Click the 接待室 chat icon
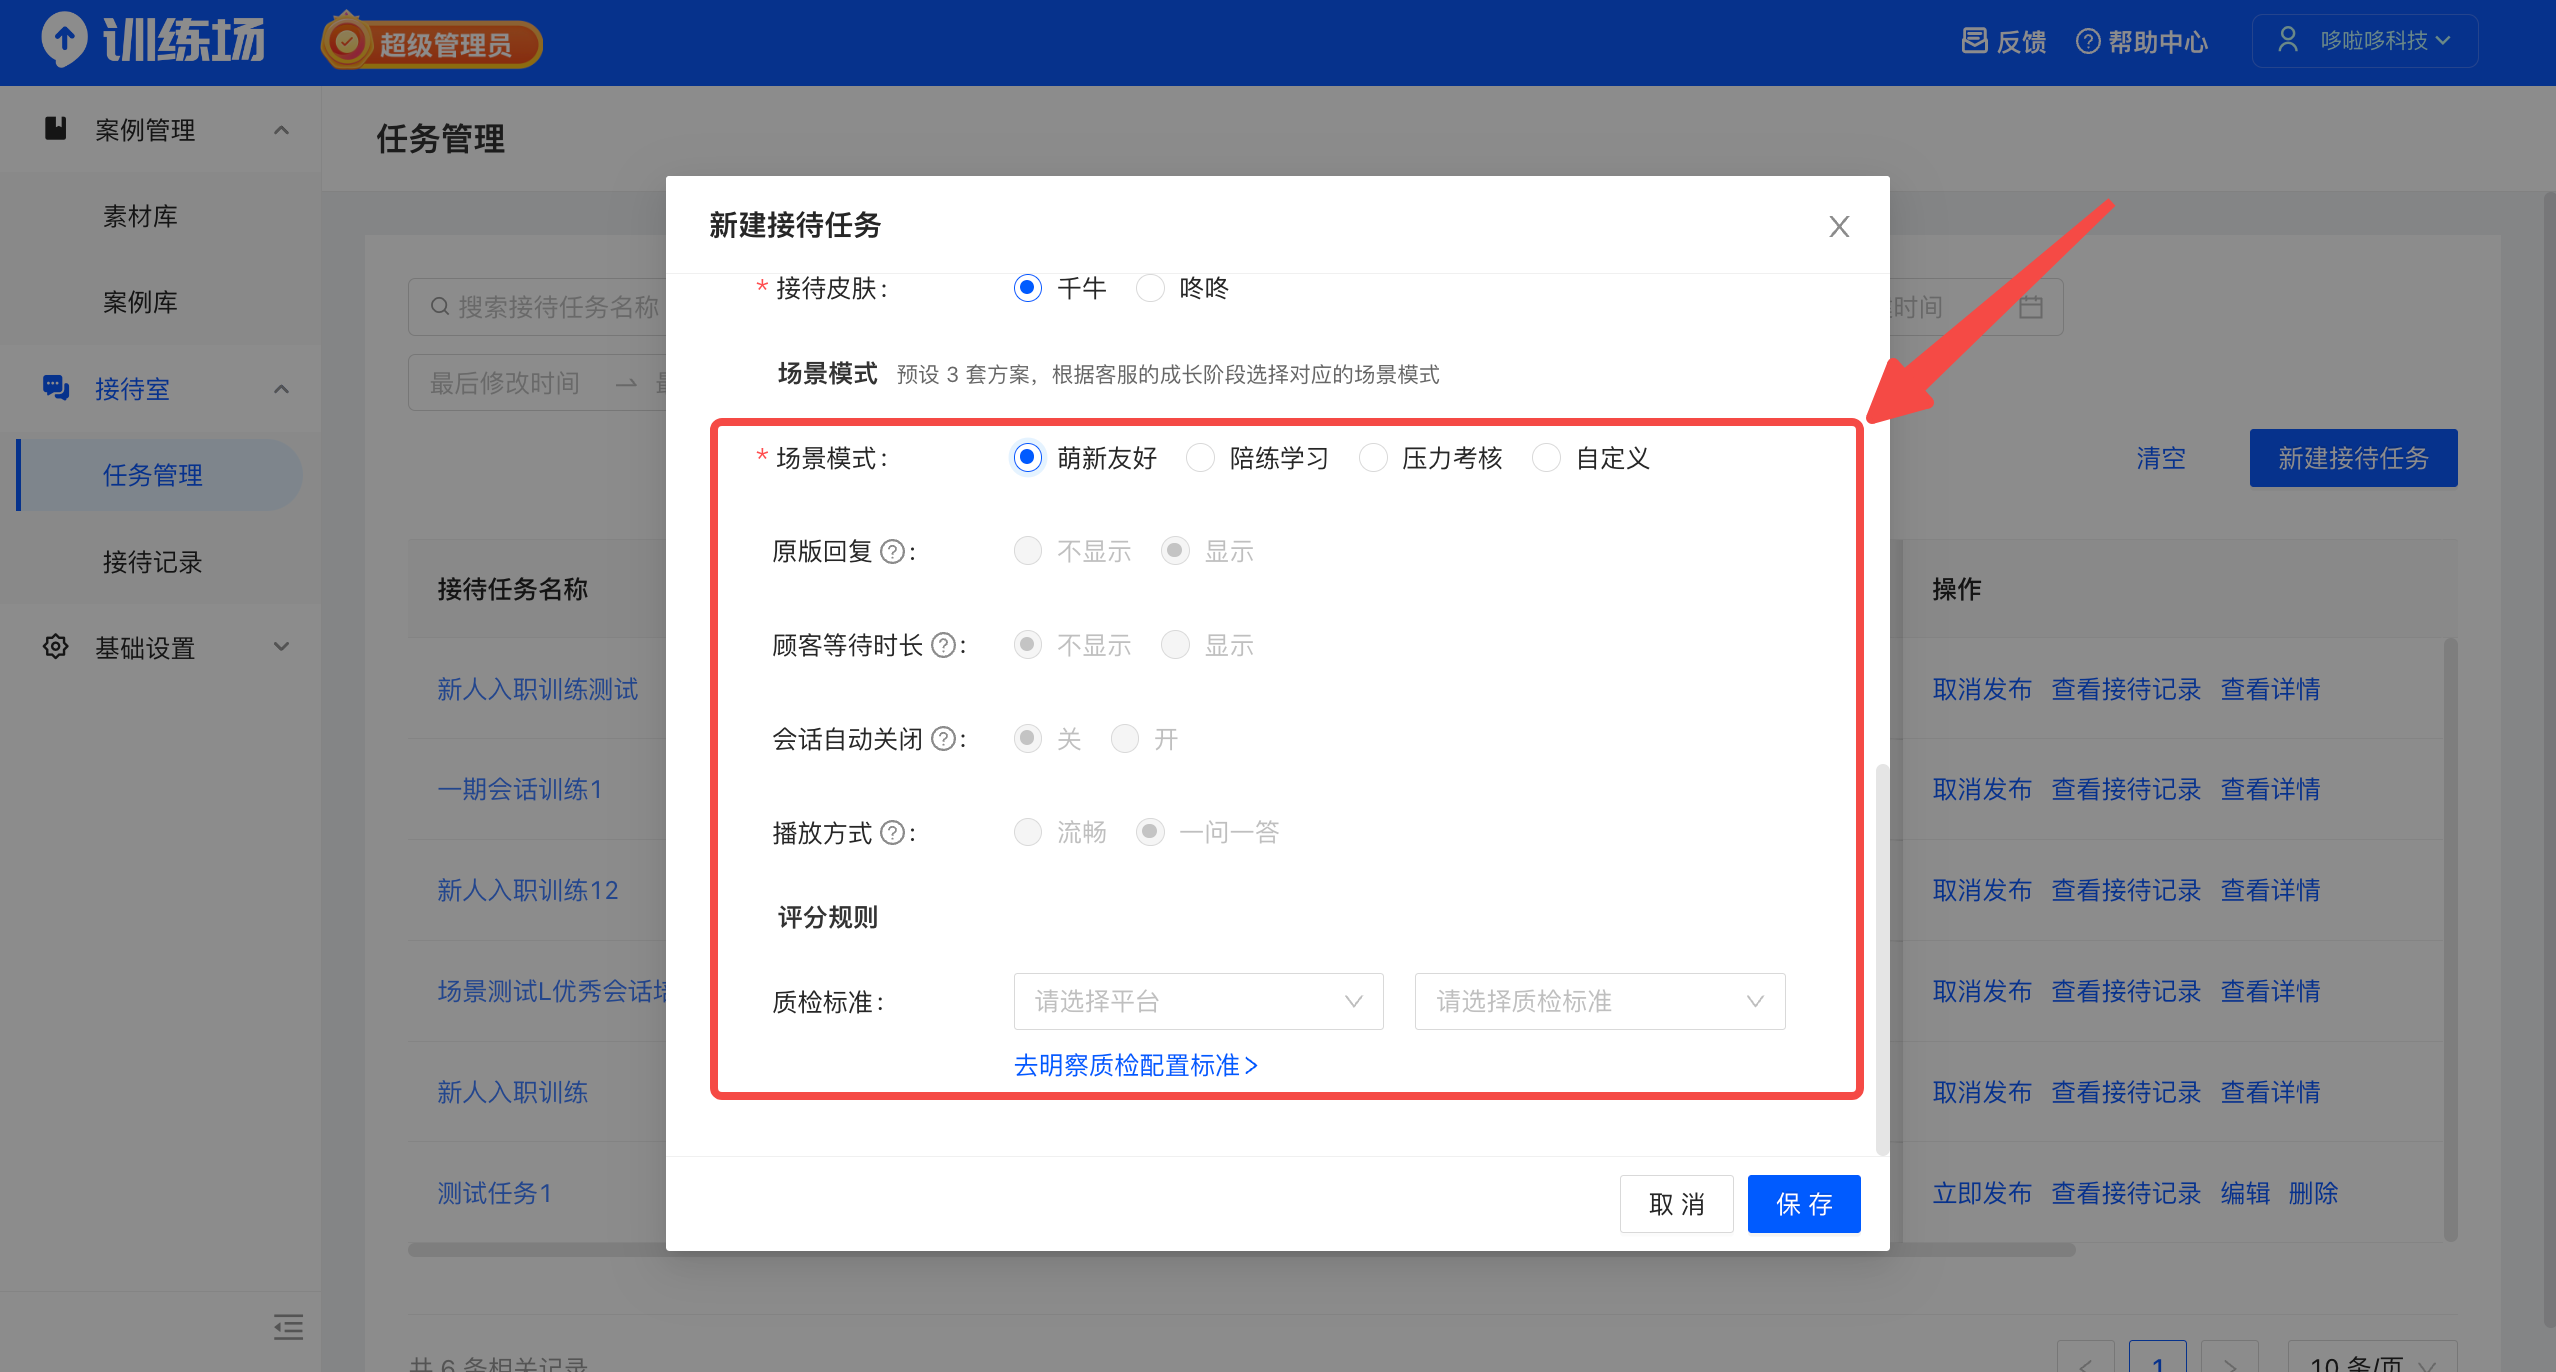Image resolution: width=2556 pixels, height=1372 pixels. [x=56, y=387]
